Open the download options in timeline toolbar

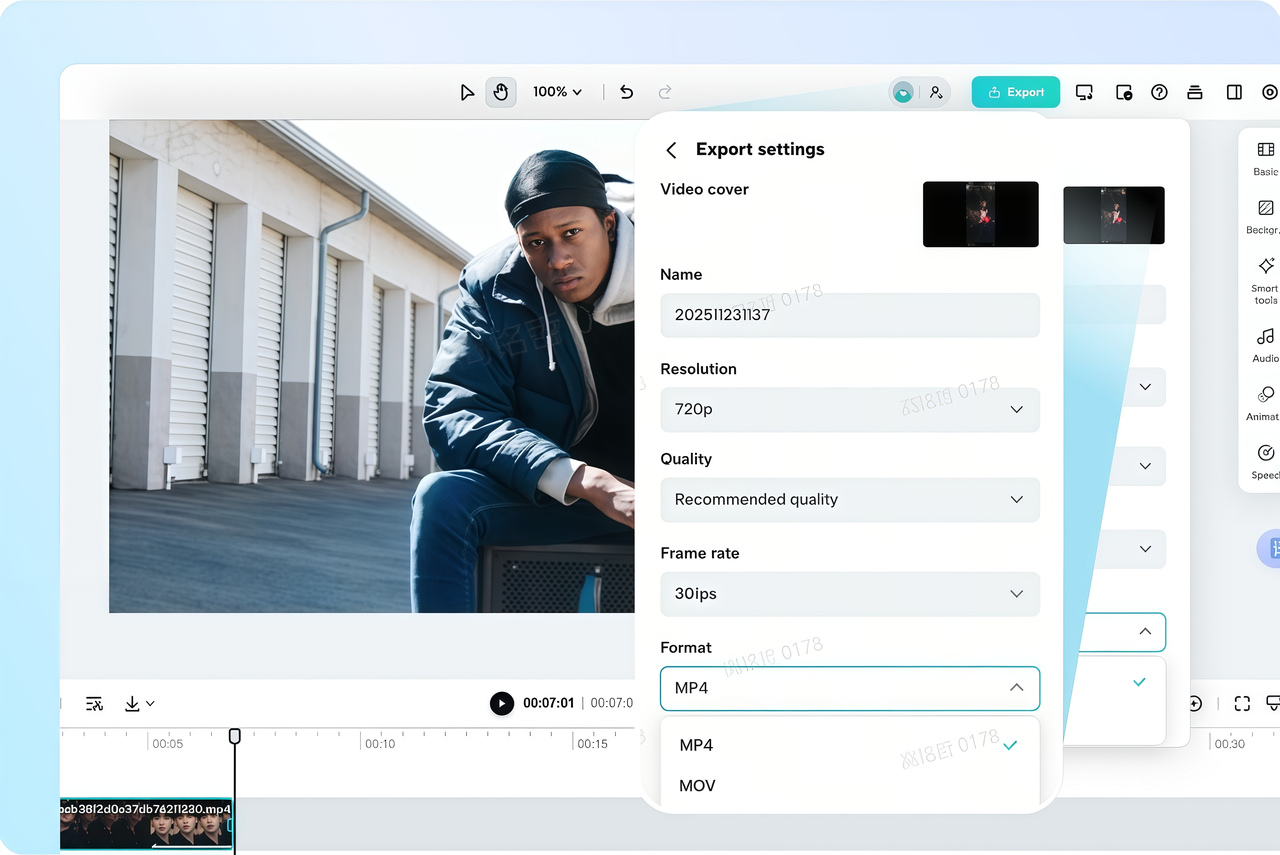(137, 703)
